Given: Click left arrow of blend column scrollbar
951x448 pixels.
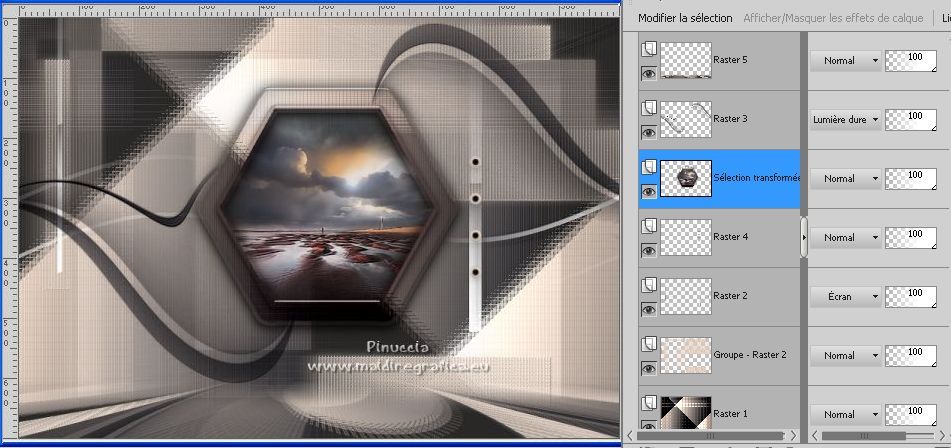Looking at the screenshot, I should 815,435.
